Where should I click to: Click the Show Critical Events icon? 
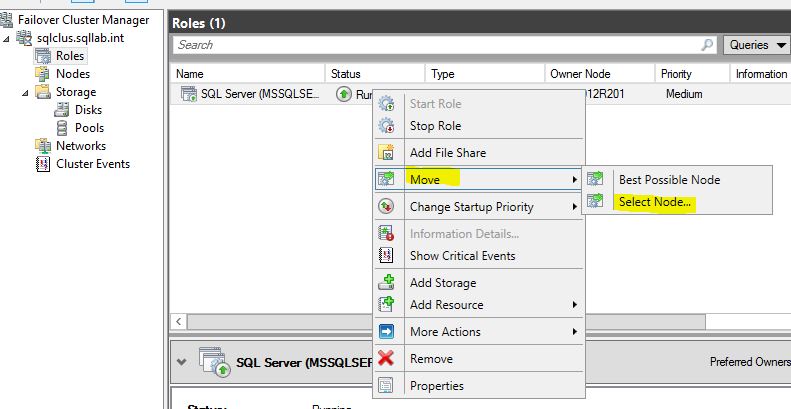[386, 256]
